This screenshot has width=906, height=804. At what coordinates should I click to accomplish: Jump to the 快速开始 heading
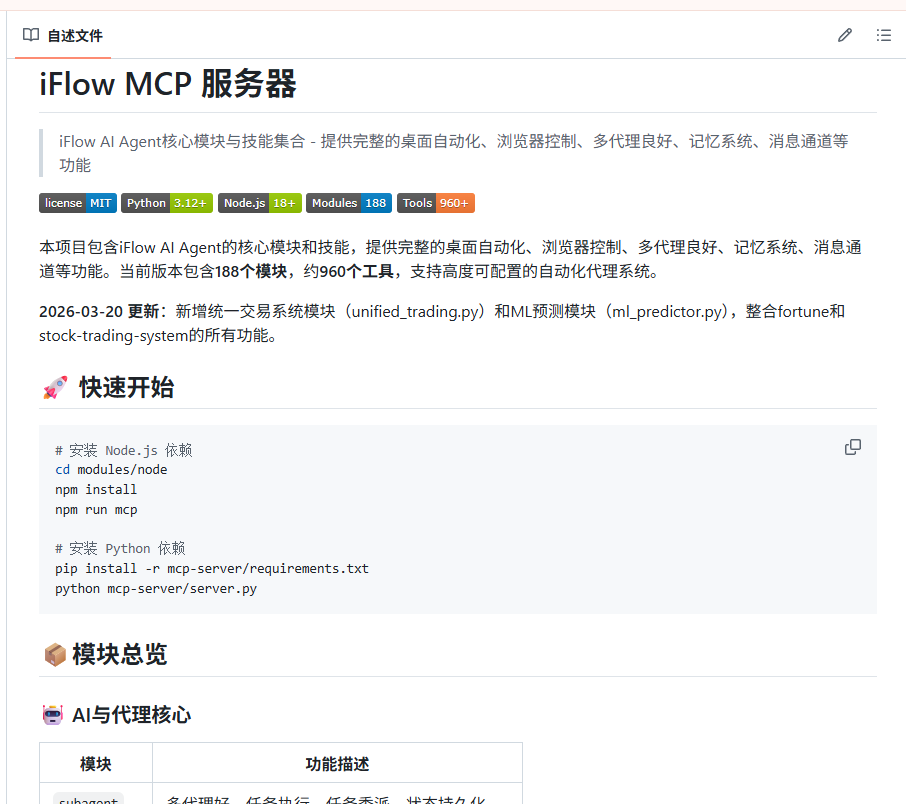point(126,388)
